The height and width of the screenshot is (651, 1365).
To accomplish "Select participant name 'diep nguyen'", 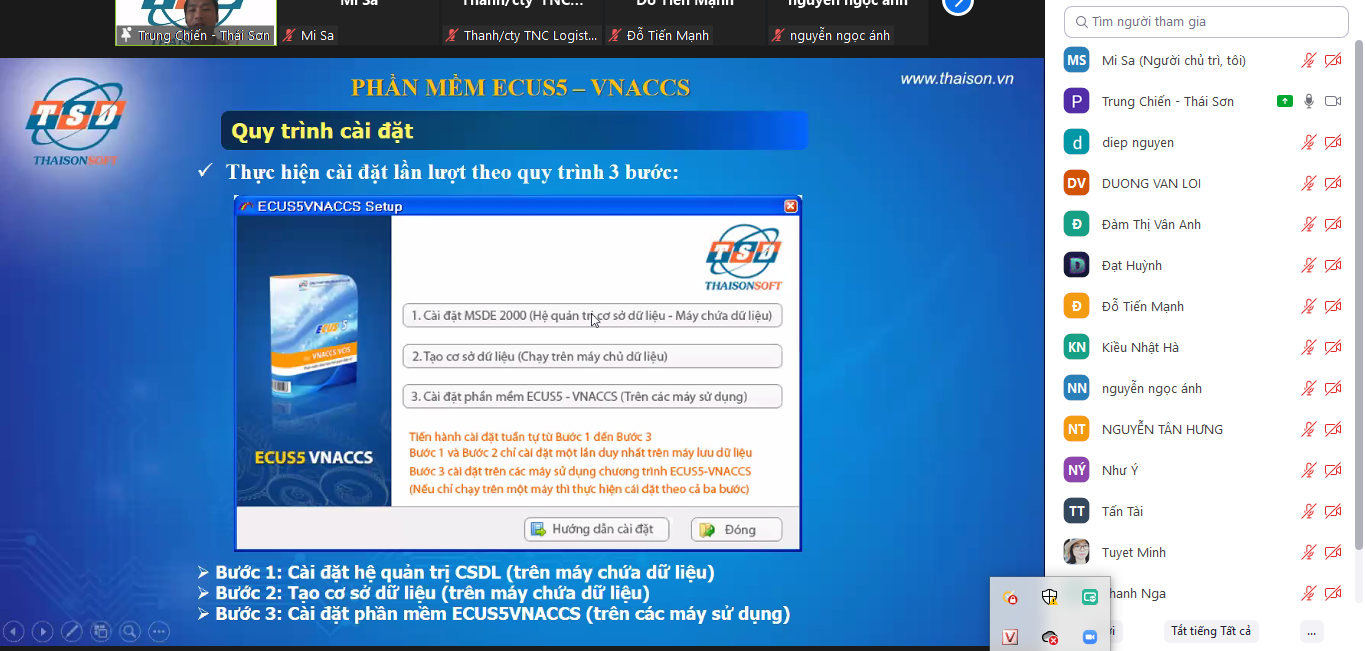I will [x=1138, y=143].
